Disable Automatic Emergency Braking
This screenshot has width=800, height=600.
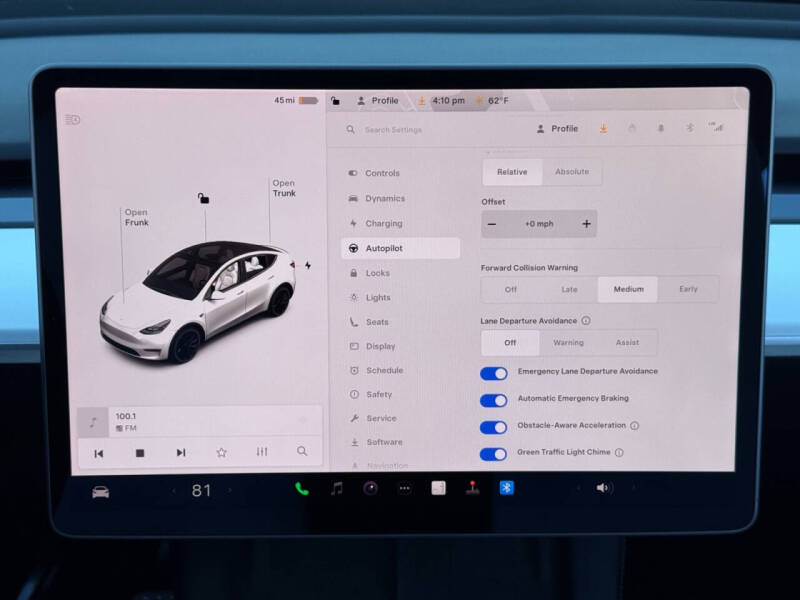[x=495, y=398]
